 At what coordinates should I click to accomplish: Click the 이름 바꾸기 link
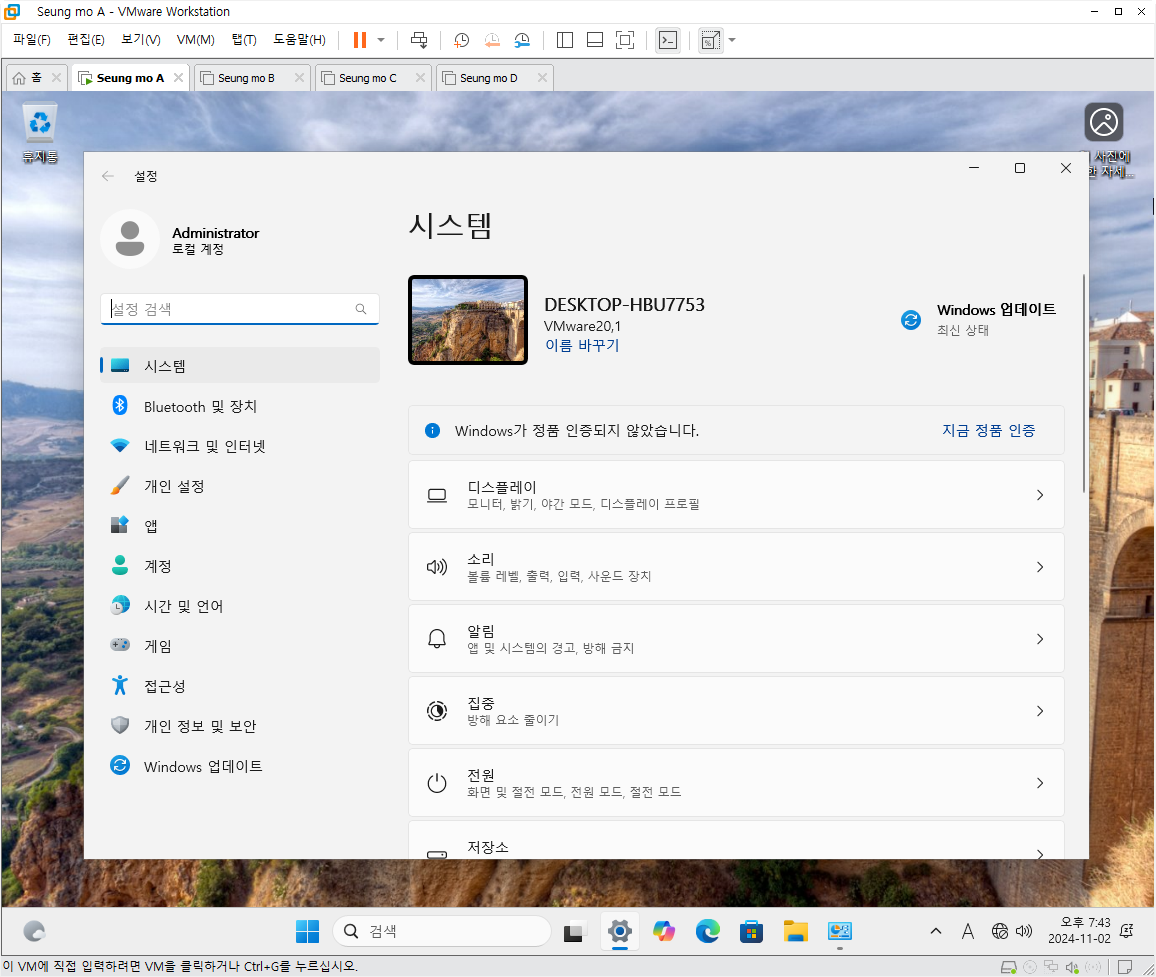click(x=582, y=345)
